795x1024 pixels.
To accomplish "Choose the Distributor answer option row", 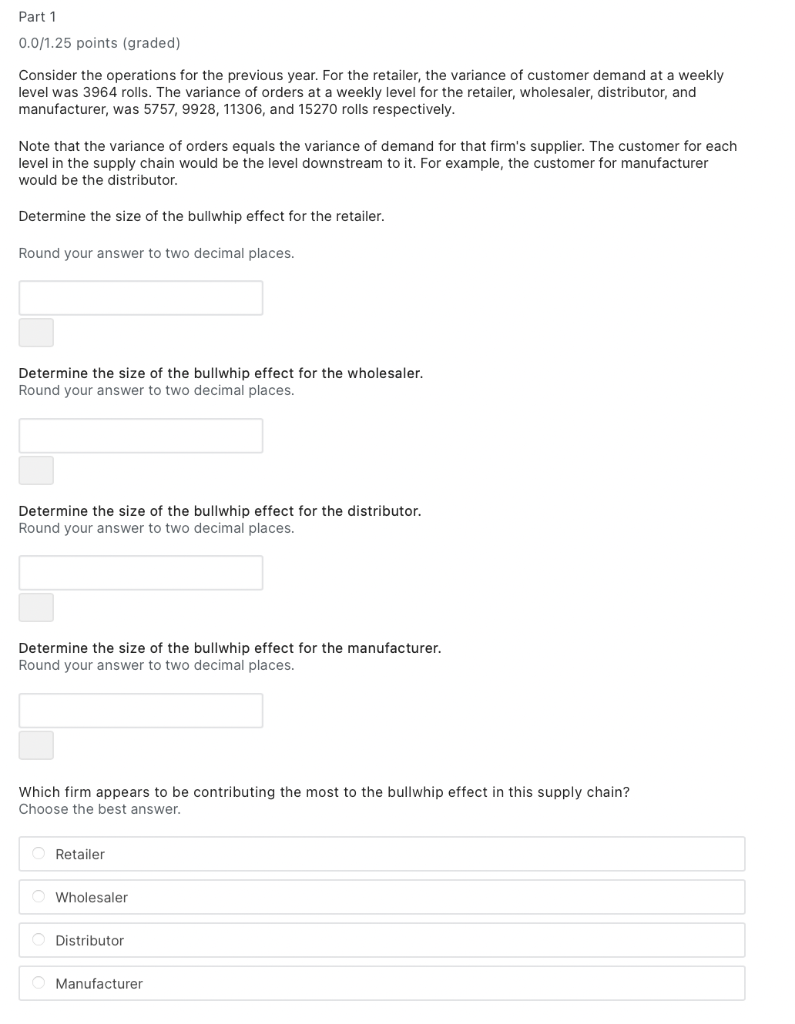I will pyautogui.click(x=381, y=940).
